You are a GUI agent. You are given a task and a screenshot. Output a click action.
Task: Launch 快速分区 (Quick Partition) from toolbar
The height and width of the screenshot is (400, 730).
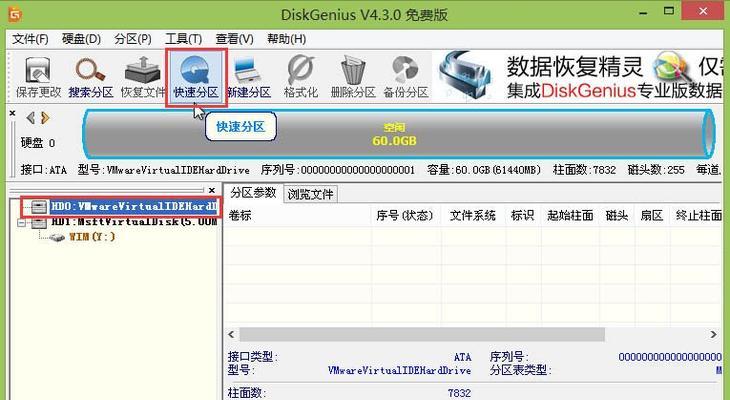coord(196,77)
